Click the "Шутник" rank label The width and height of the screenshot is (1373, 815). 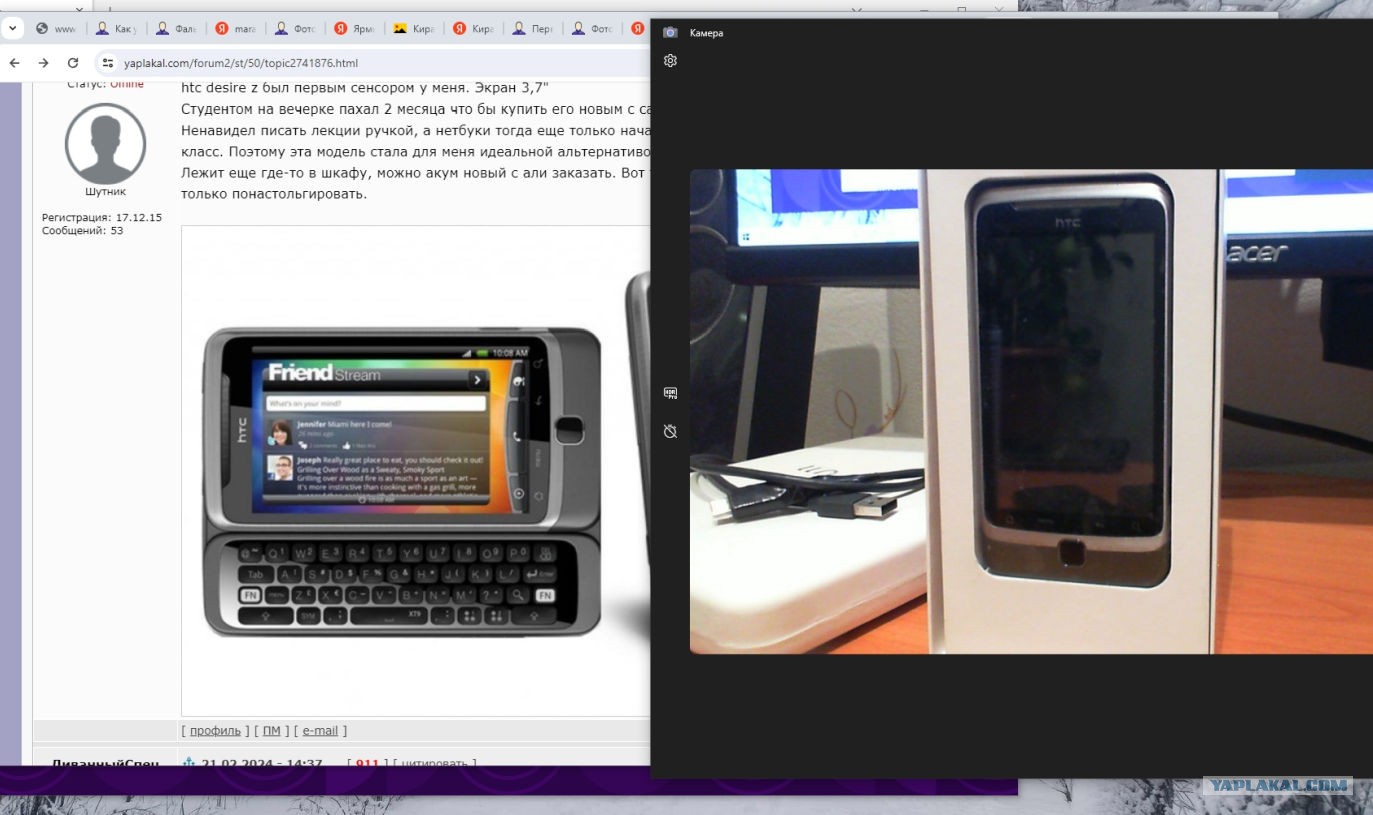click(105, 192)
